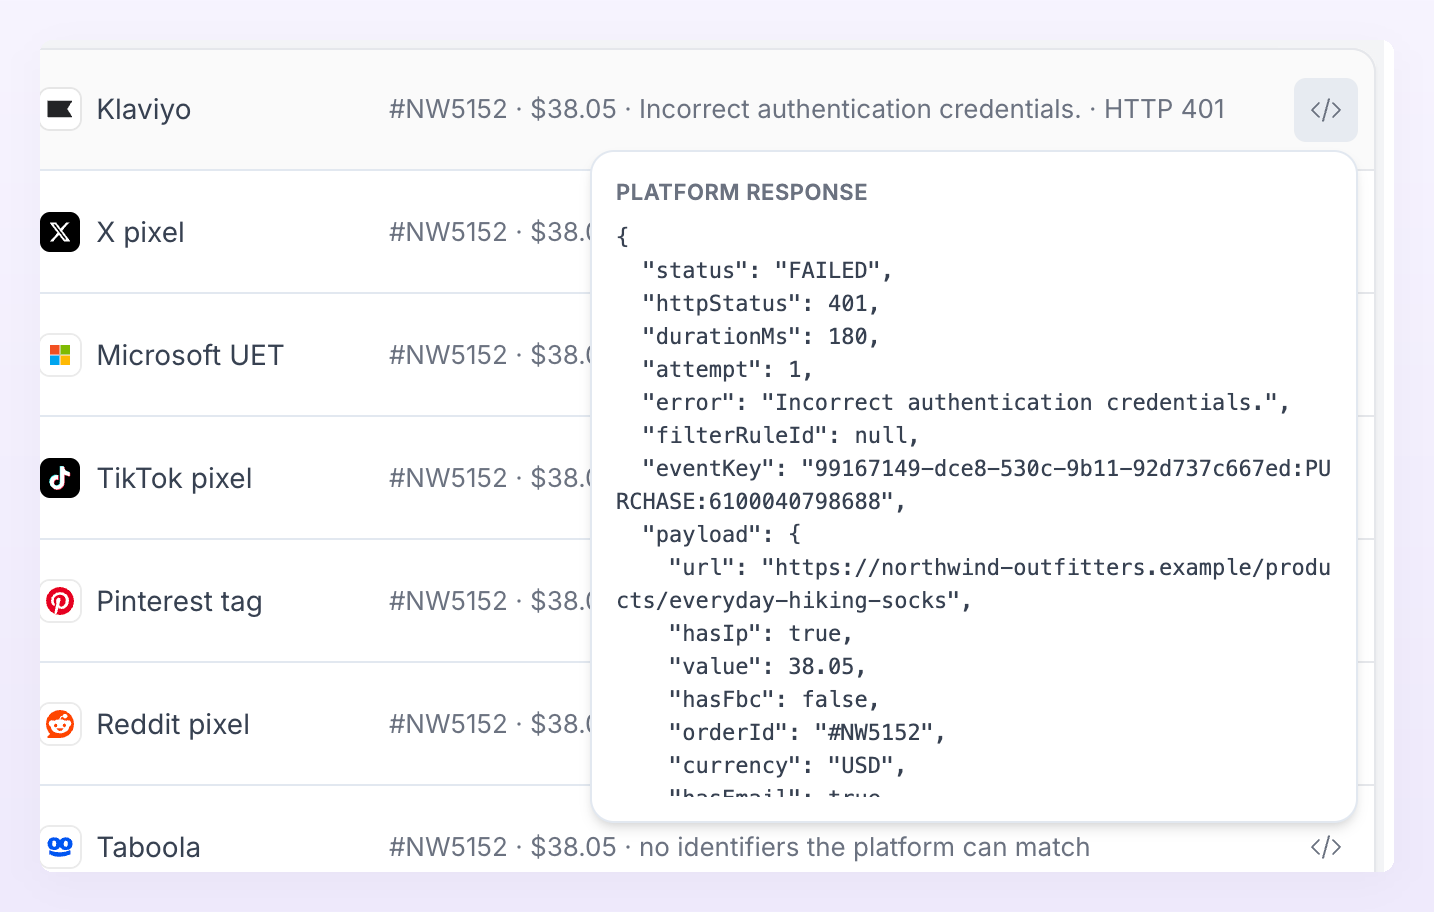The width and height of the screenshot is (1434, 912).
Task: Click the "hasFbc": false line
Action: (x=774, y=699)
